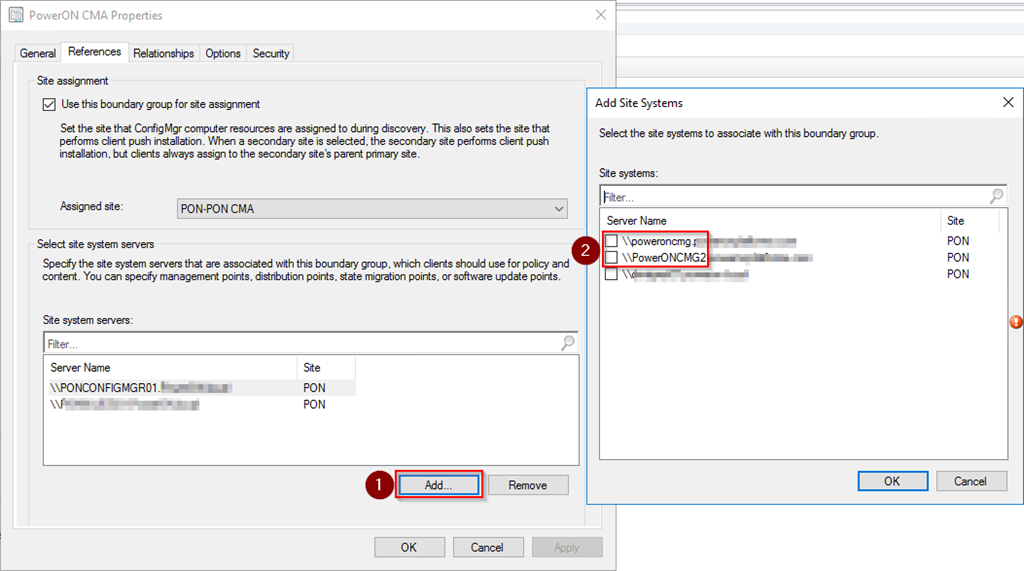Check the \\poweroncmg server checkbox

click(x=611, y=241)
